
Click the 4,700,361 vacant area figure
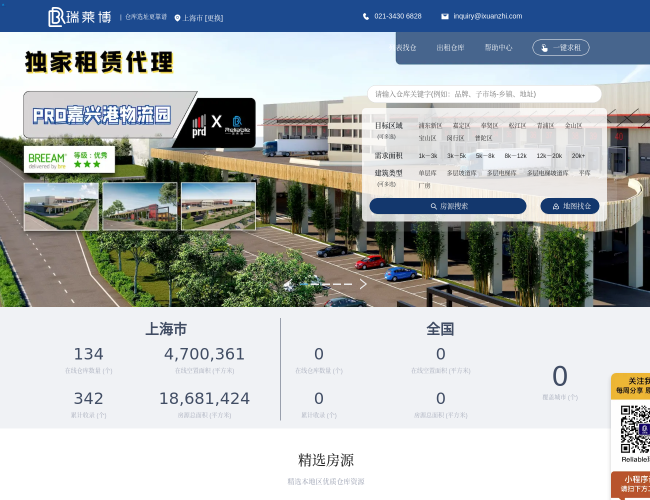(204, 354)
